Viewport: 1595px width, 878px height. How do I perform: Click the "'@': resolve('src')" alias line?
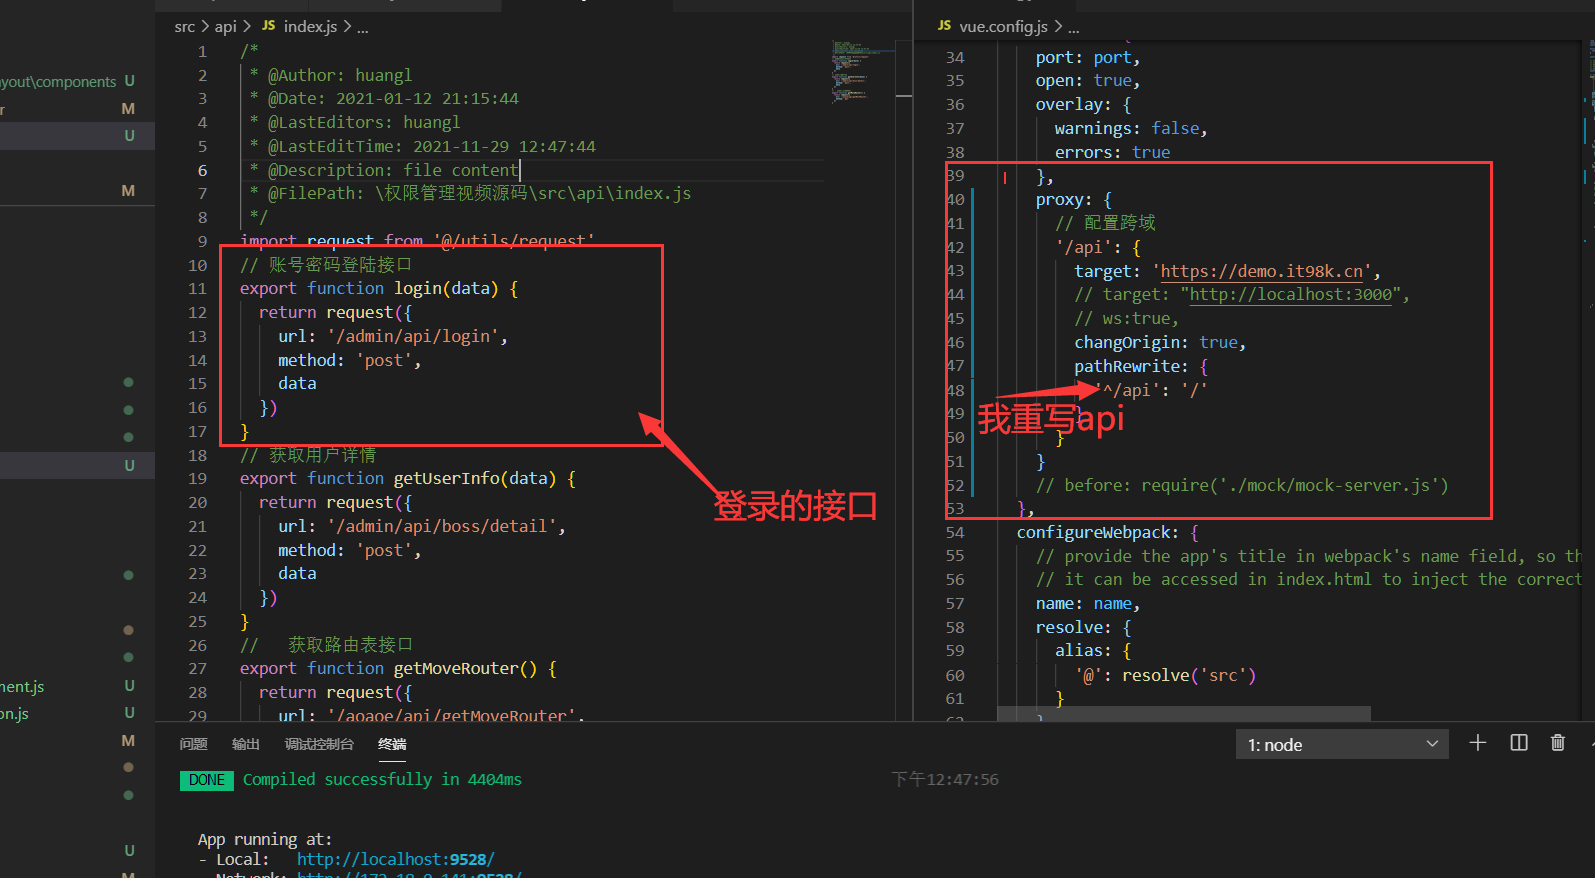pyautogui.click(x=1165, y=675)
